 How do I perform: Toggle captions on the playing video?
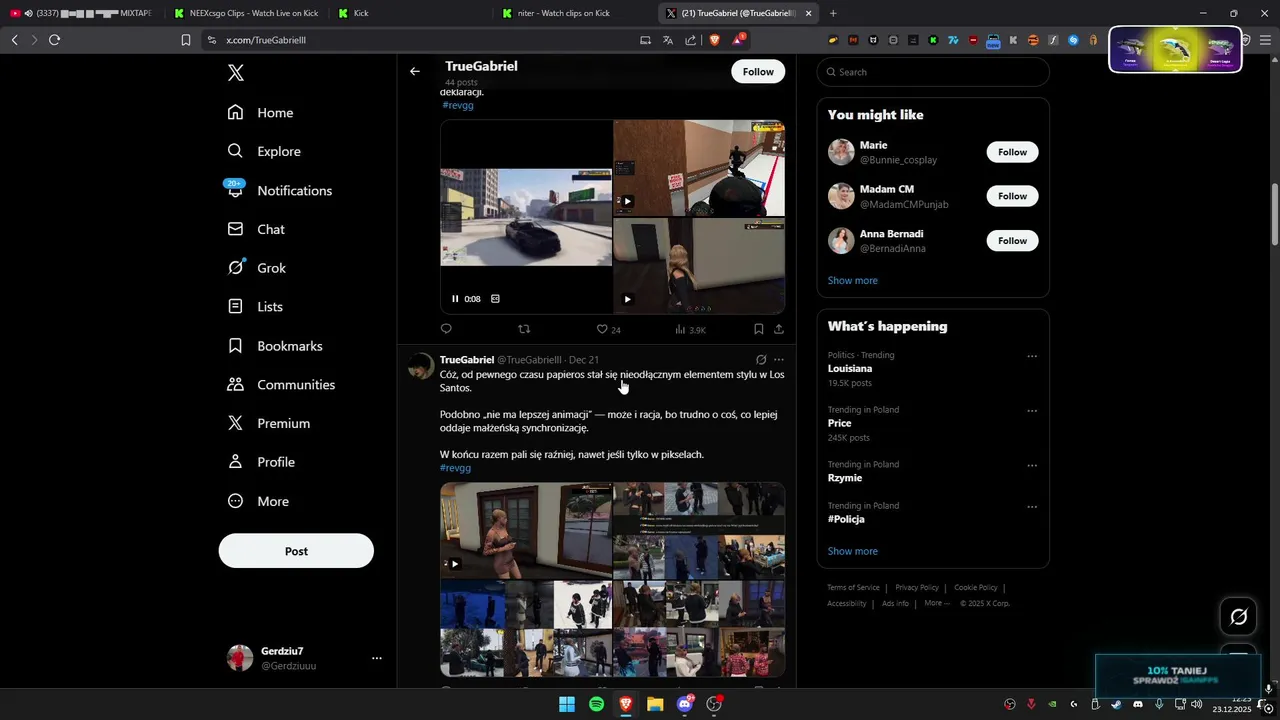[x=495, y=299]
